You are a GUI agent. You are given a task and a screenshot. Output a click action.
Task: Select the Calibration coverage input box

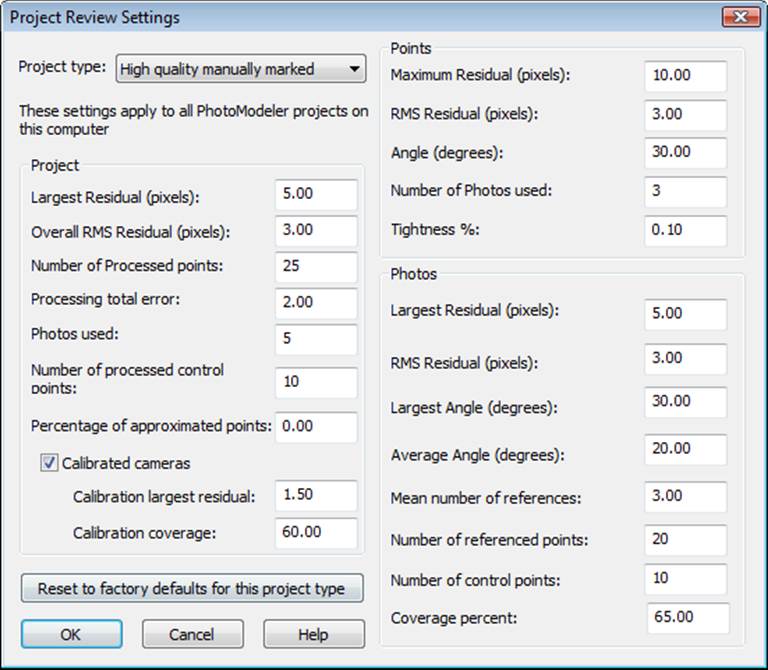pos(316,532)
